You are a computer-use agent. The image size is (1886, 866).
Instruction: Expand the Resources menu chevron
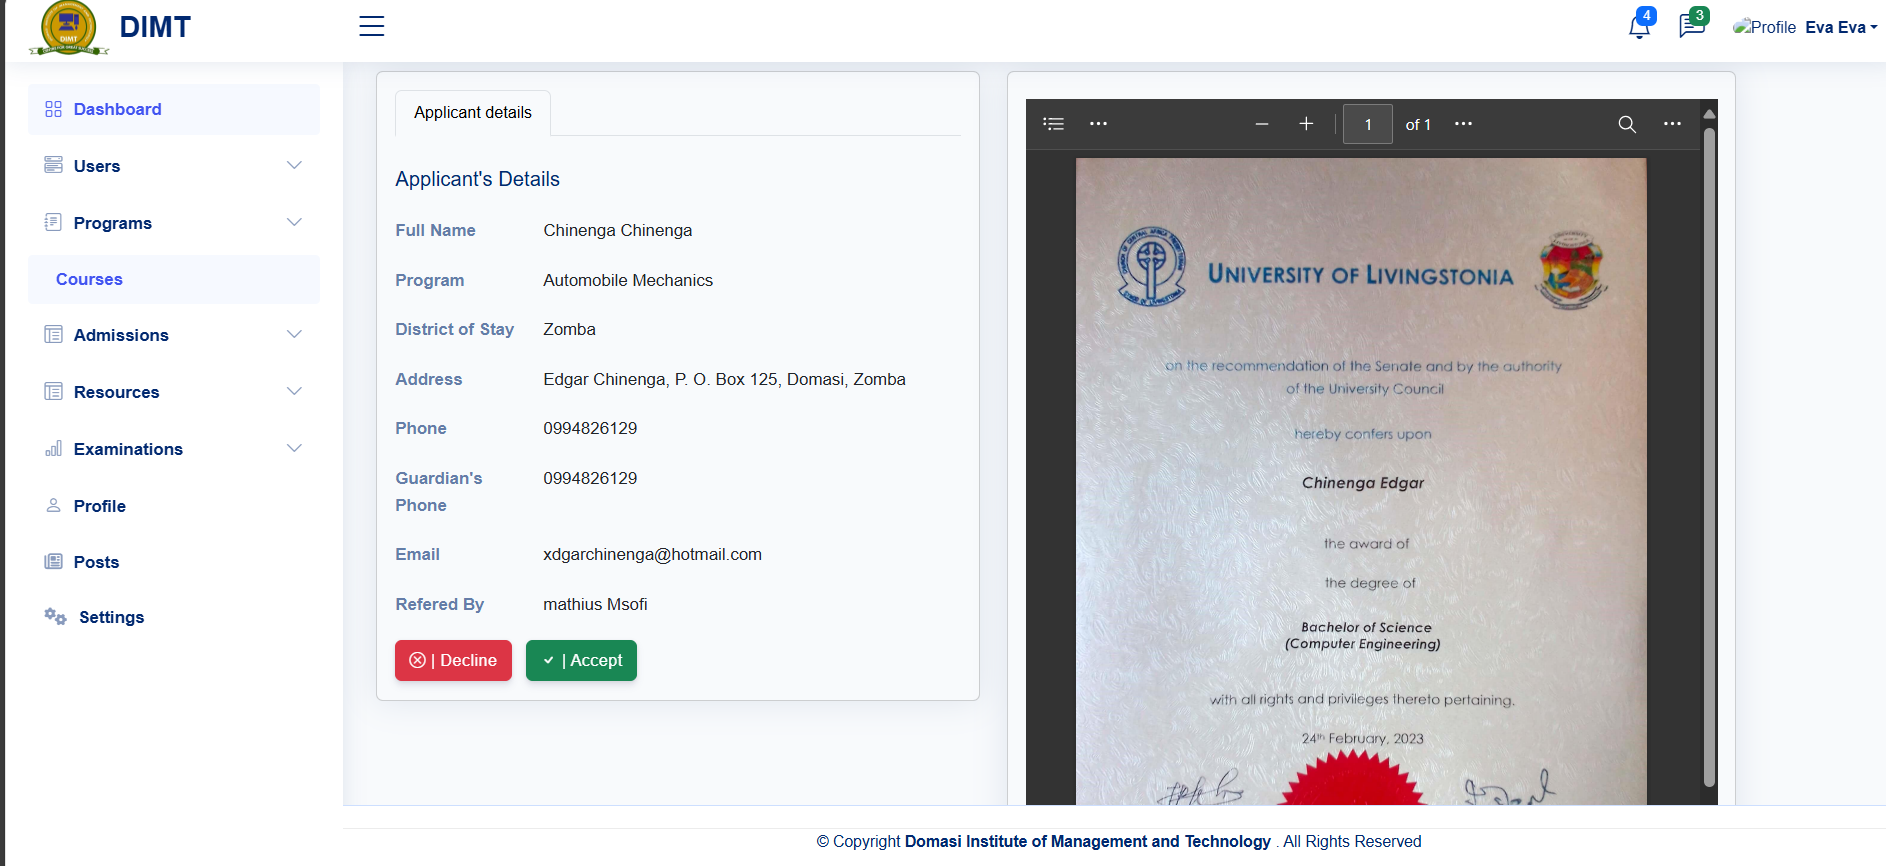pyautogui.click(x=294, y=391)
